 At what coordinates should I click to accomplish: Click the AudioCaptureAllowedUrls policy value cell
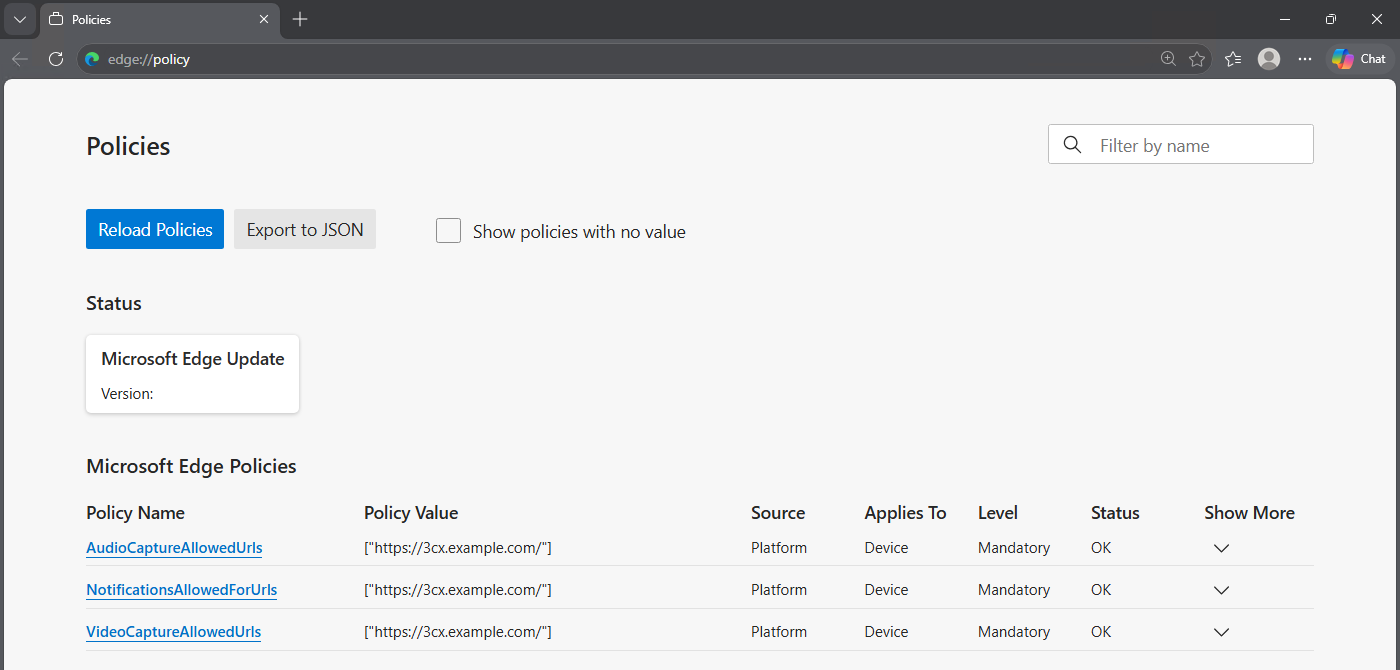pyautogui.click(x=458, y=548)
